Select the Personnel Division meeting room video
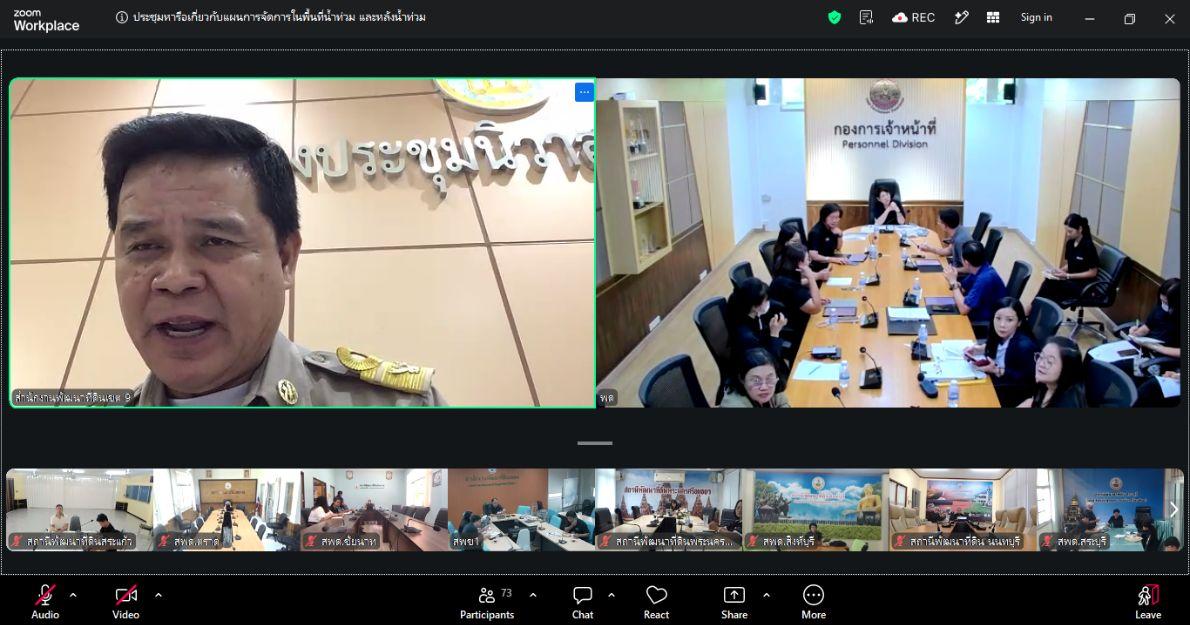Viewport: 1190px width, 625px height. (x=889, y=243)
